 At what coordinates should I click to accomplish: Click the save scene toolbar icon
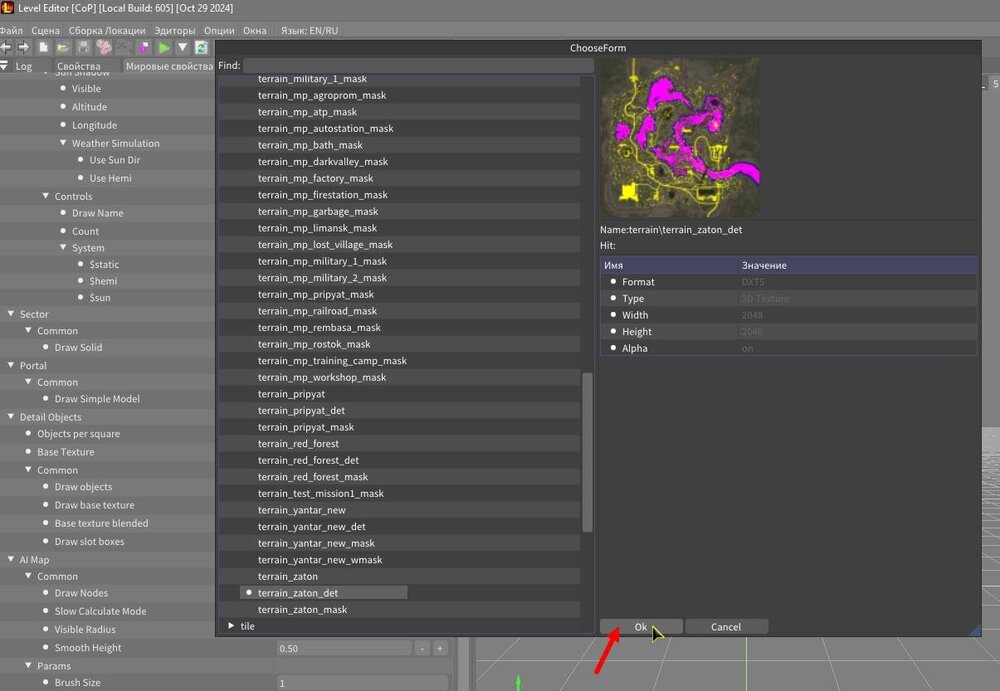(84, 47)
